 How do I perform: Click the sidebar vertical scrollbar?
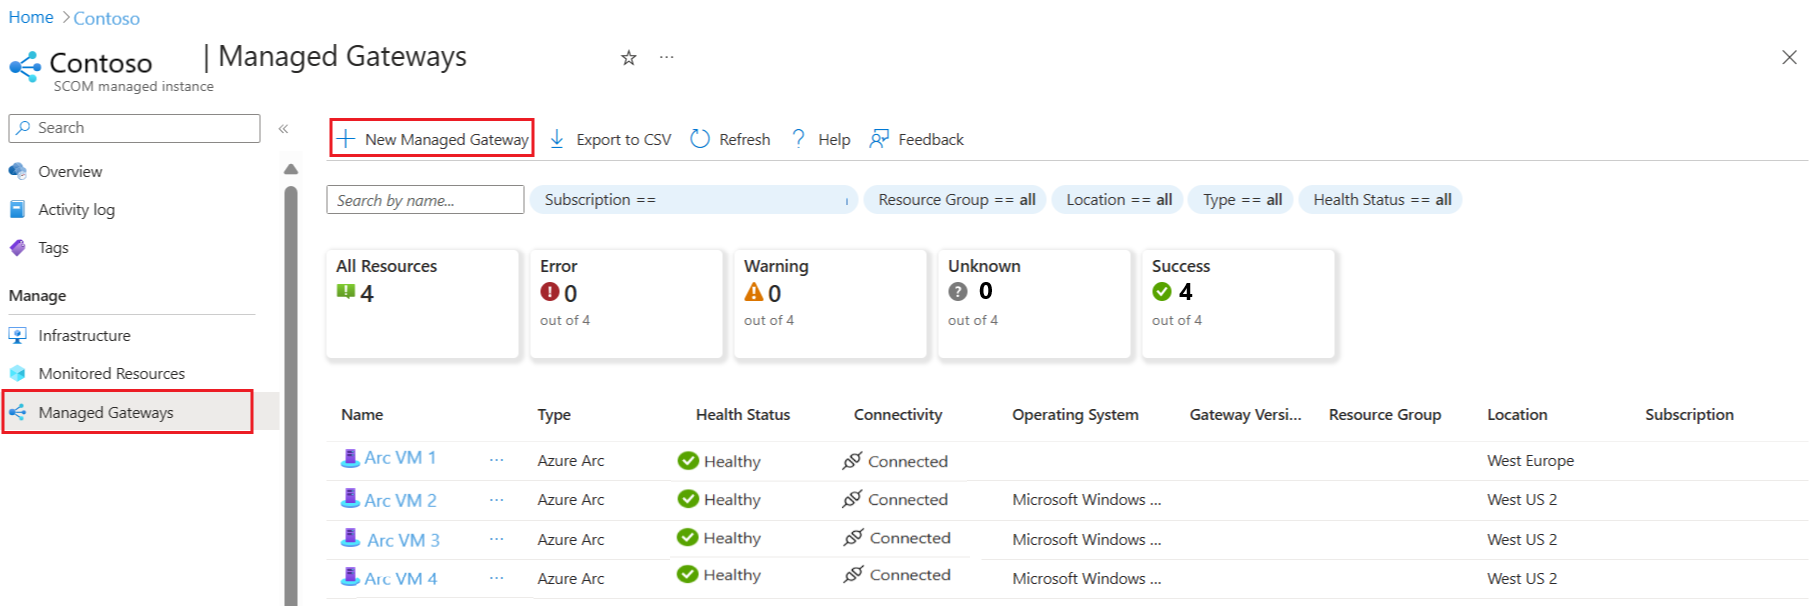click(291, 395)
